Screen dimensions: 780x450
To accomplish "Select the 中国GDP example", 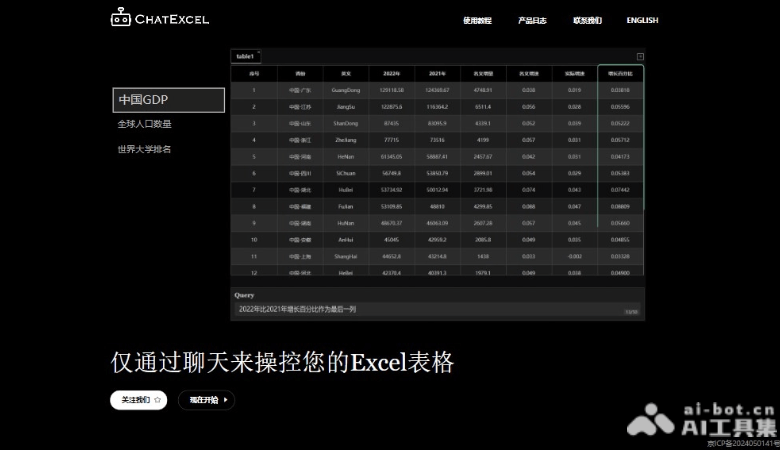I will [169, 100].
